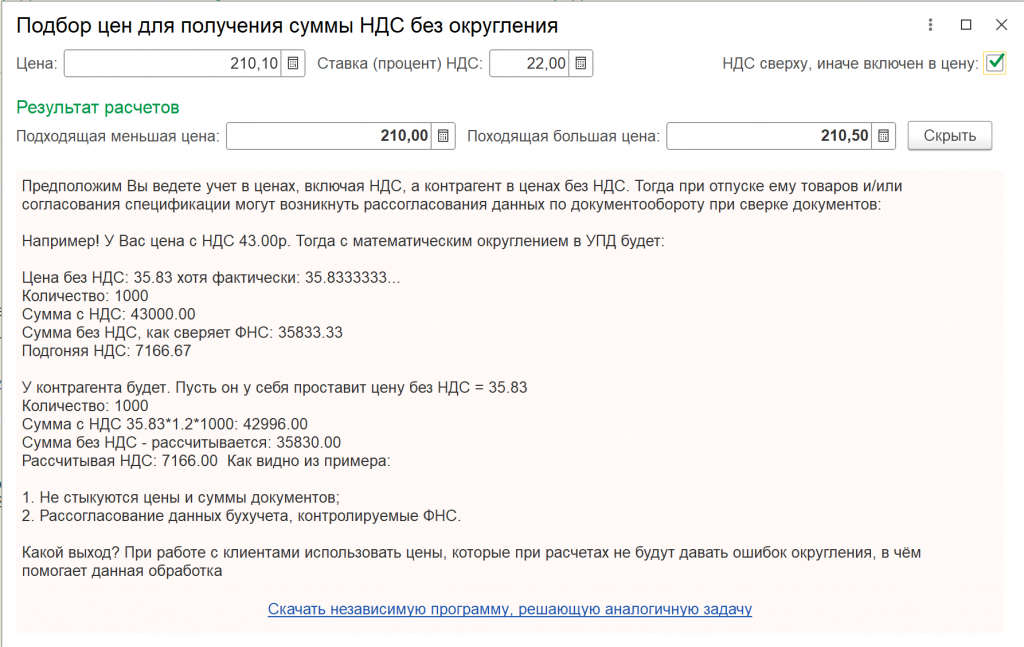This screenshot has width=1024, height=647.
Task: Maximize the VAT price selection window
Action: coord(966,24)
